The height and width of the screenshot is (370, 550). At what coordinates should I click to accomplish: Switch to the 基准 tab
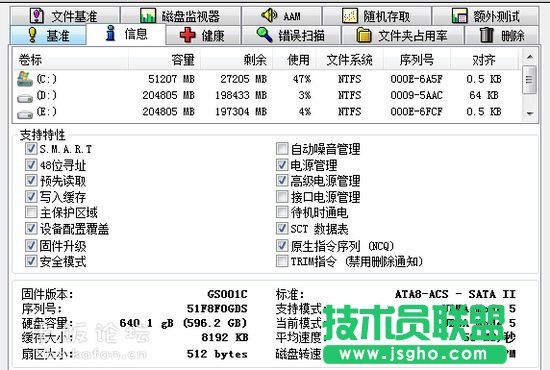48,35
